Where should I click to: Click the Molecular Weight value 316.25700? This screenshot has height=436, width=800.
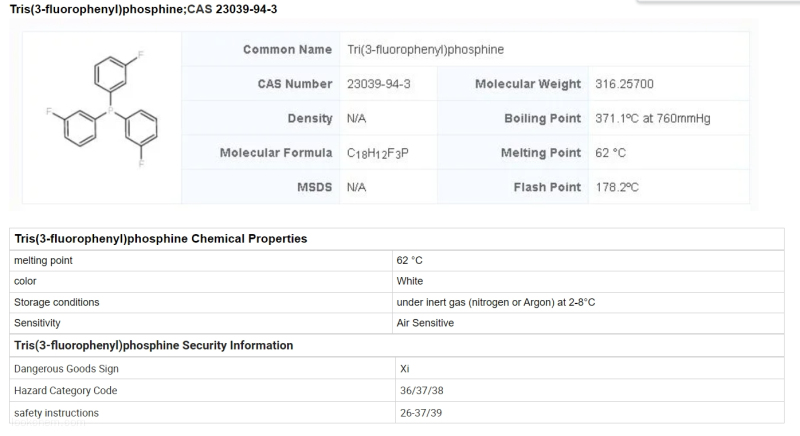pyautogui.click(x=624, y=84)
